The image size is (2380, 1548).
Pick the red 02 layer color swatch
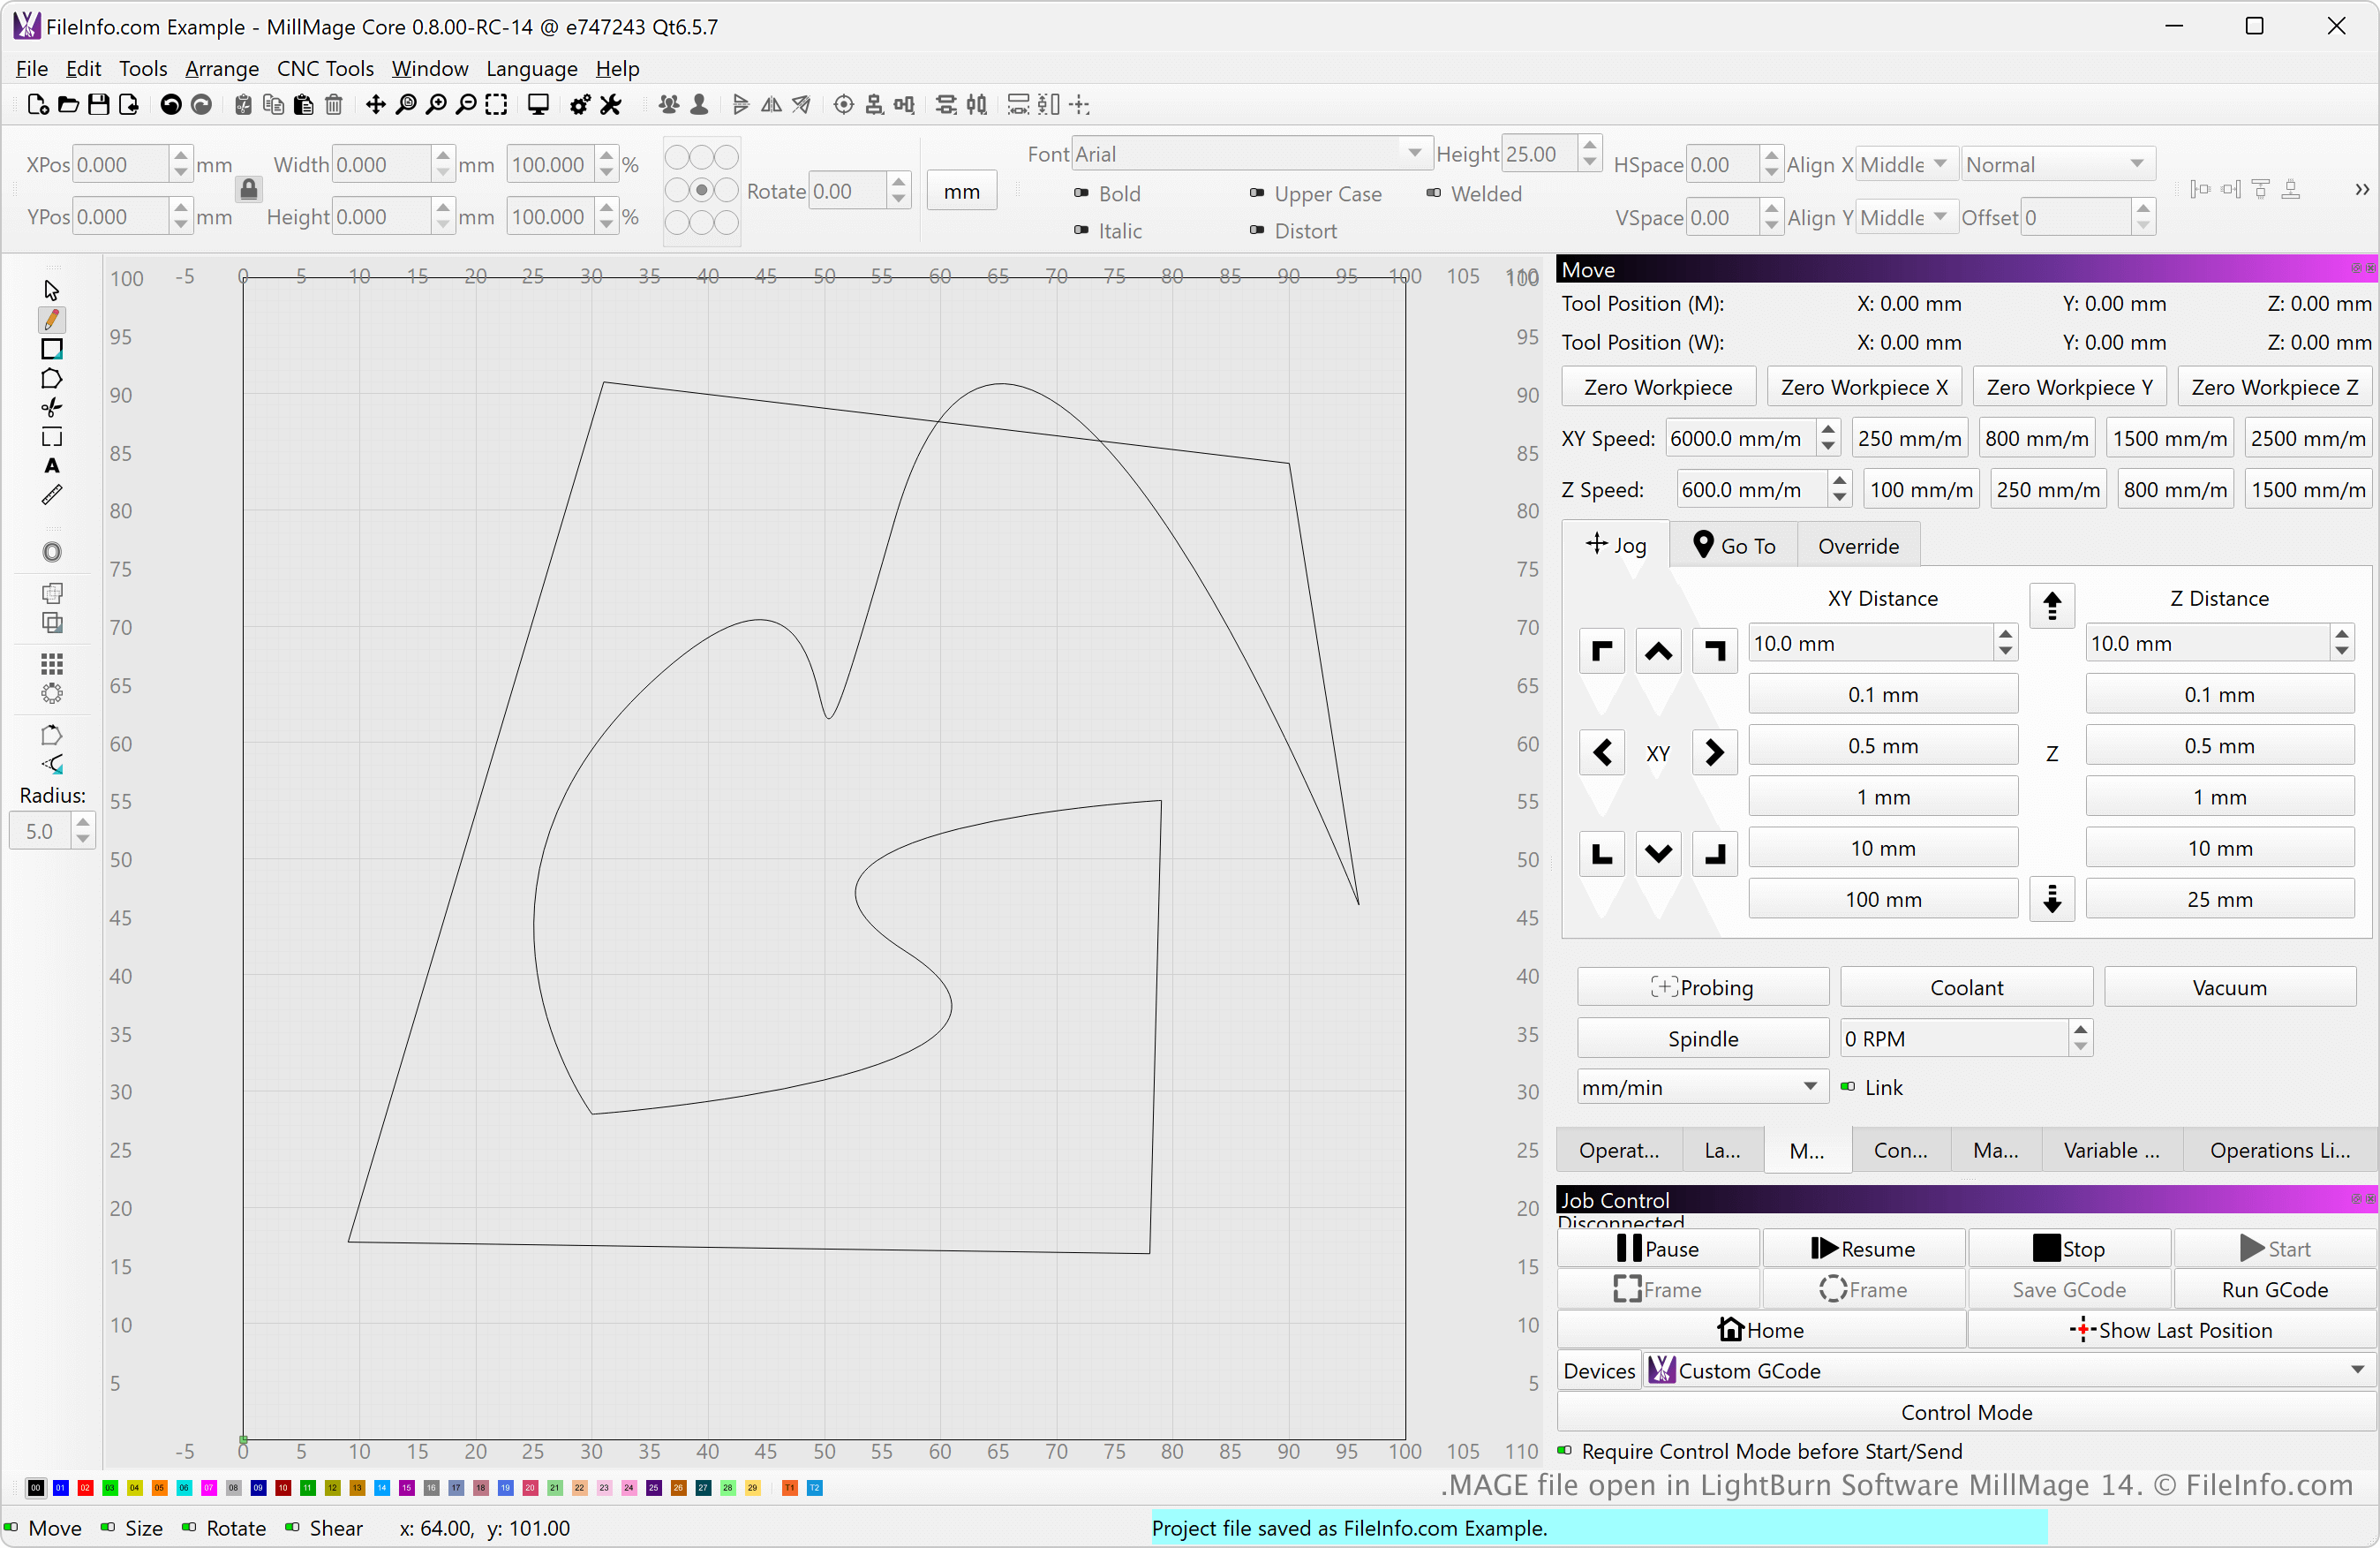point(85,1488)
